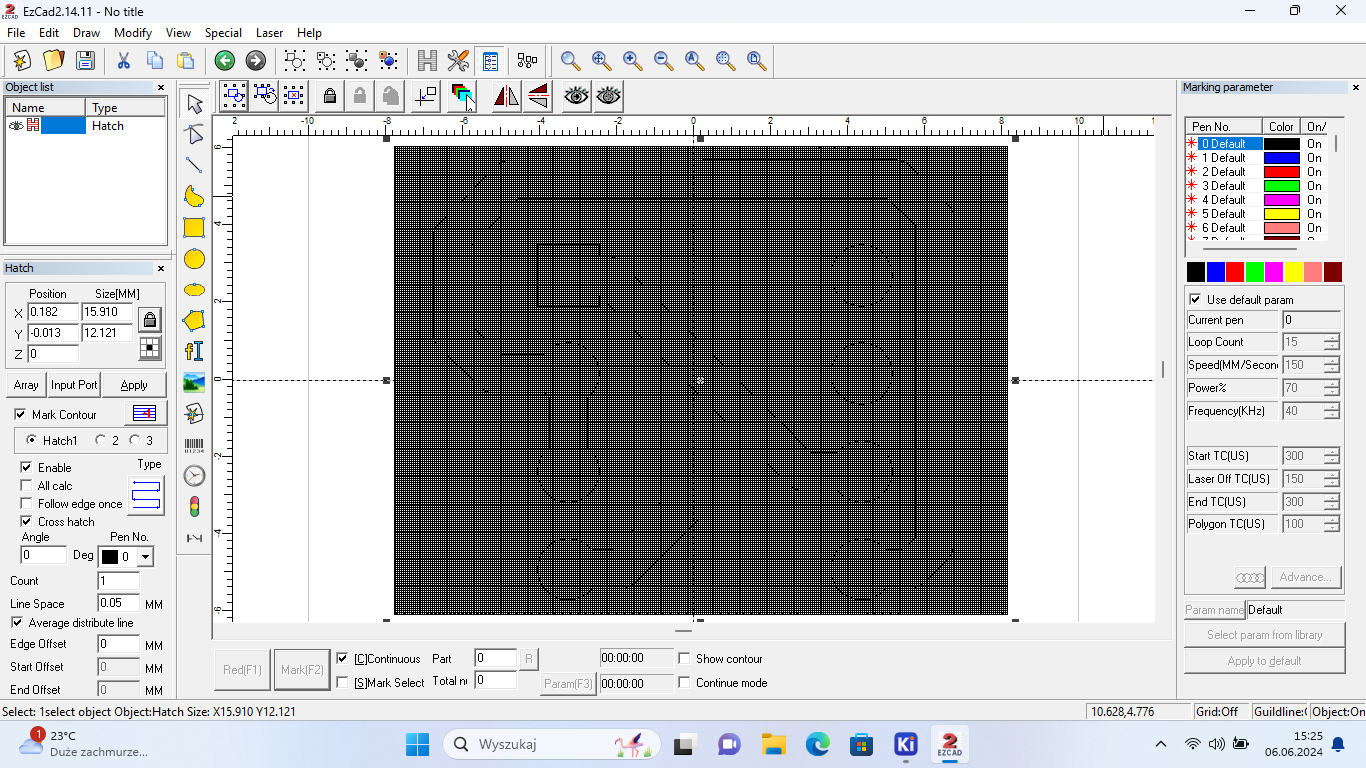Click the Param(F3) button
Screen dimensions: 1366x768
pos(568,684)
